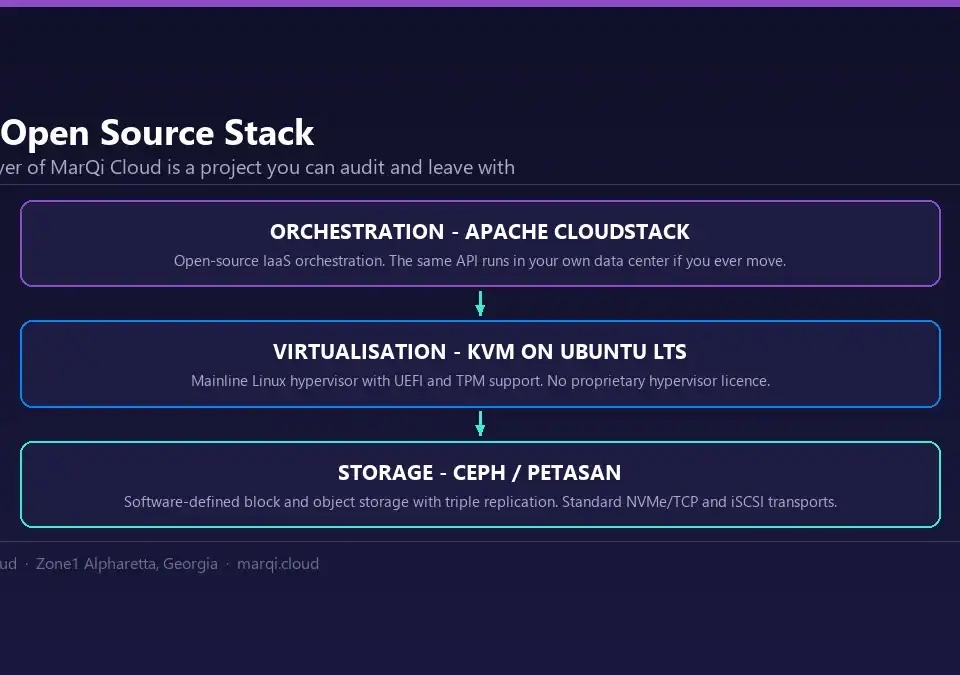Click the footer text 'Zone1 Alpharetta, Georgia'
The width and height of the screenshot is (960, 675).
[x=127, y=564]
